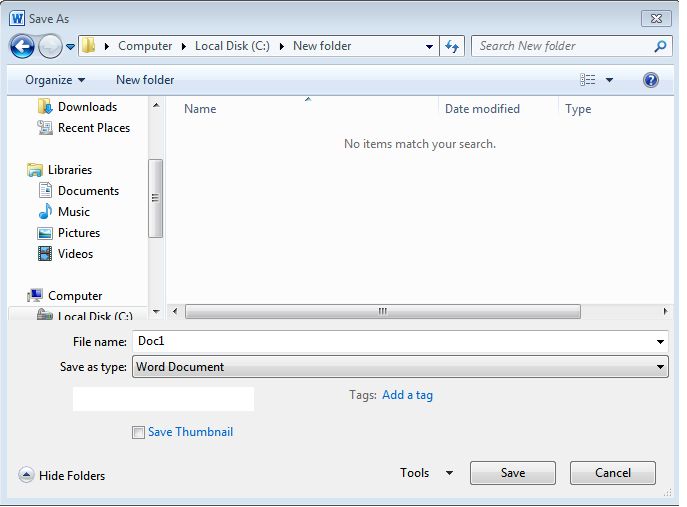The height and width of the screenshot is (507, 687).
Task: Click the Hide Folders button
Action: pos(62,475)
